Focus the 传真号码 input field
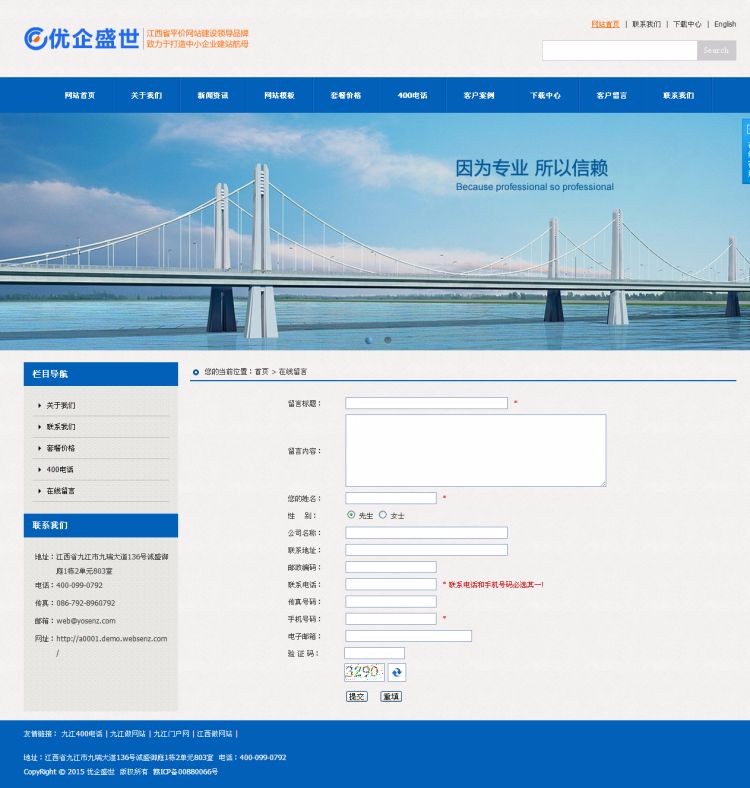 (391, 602)
